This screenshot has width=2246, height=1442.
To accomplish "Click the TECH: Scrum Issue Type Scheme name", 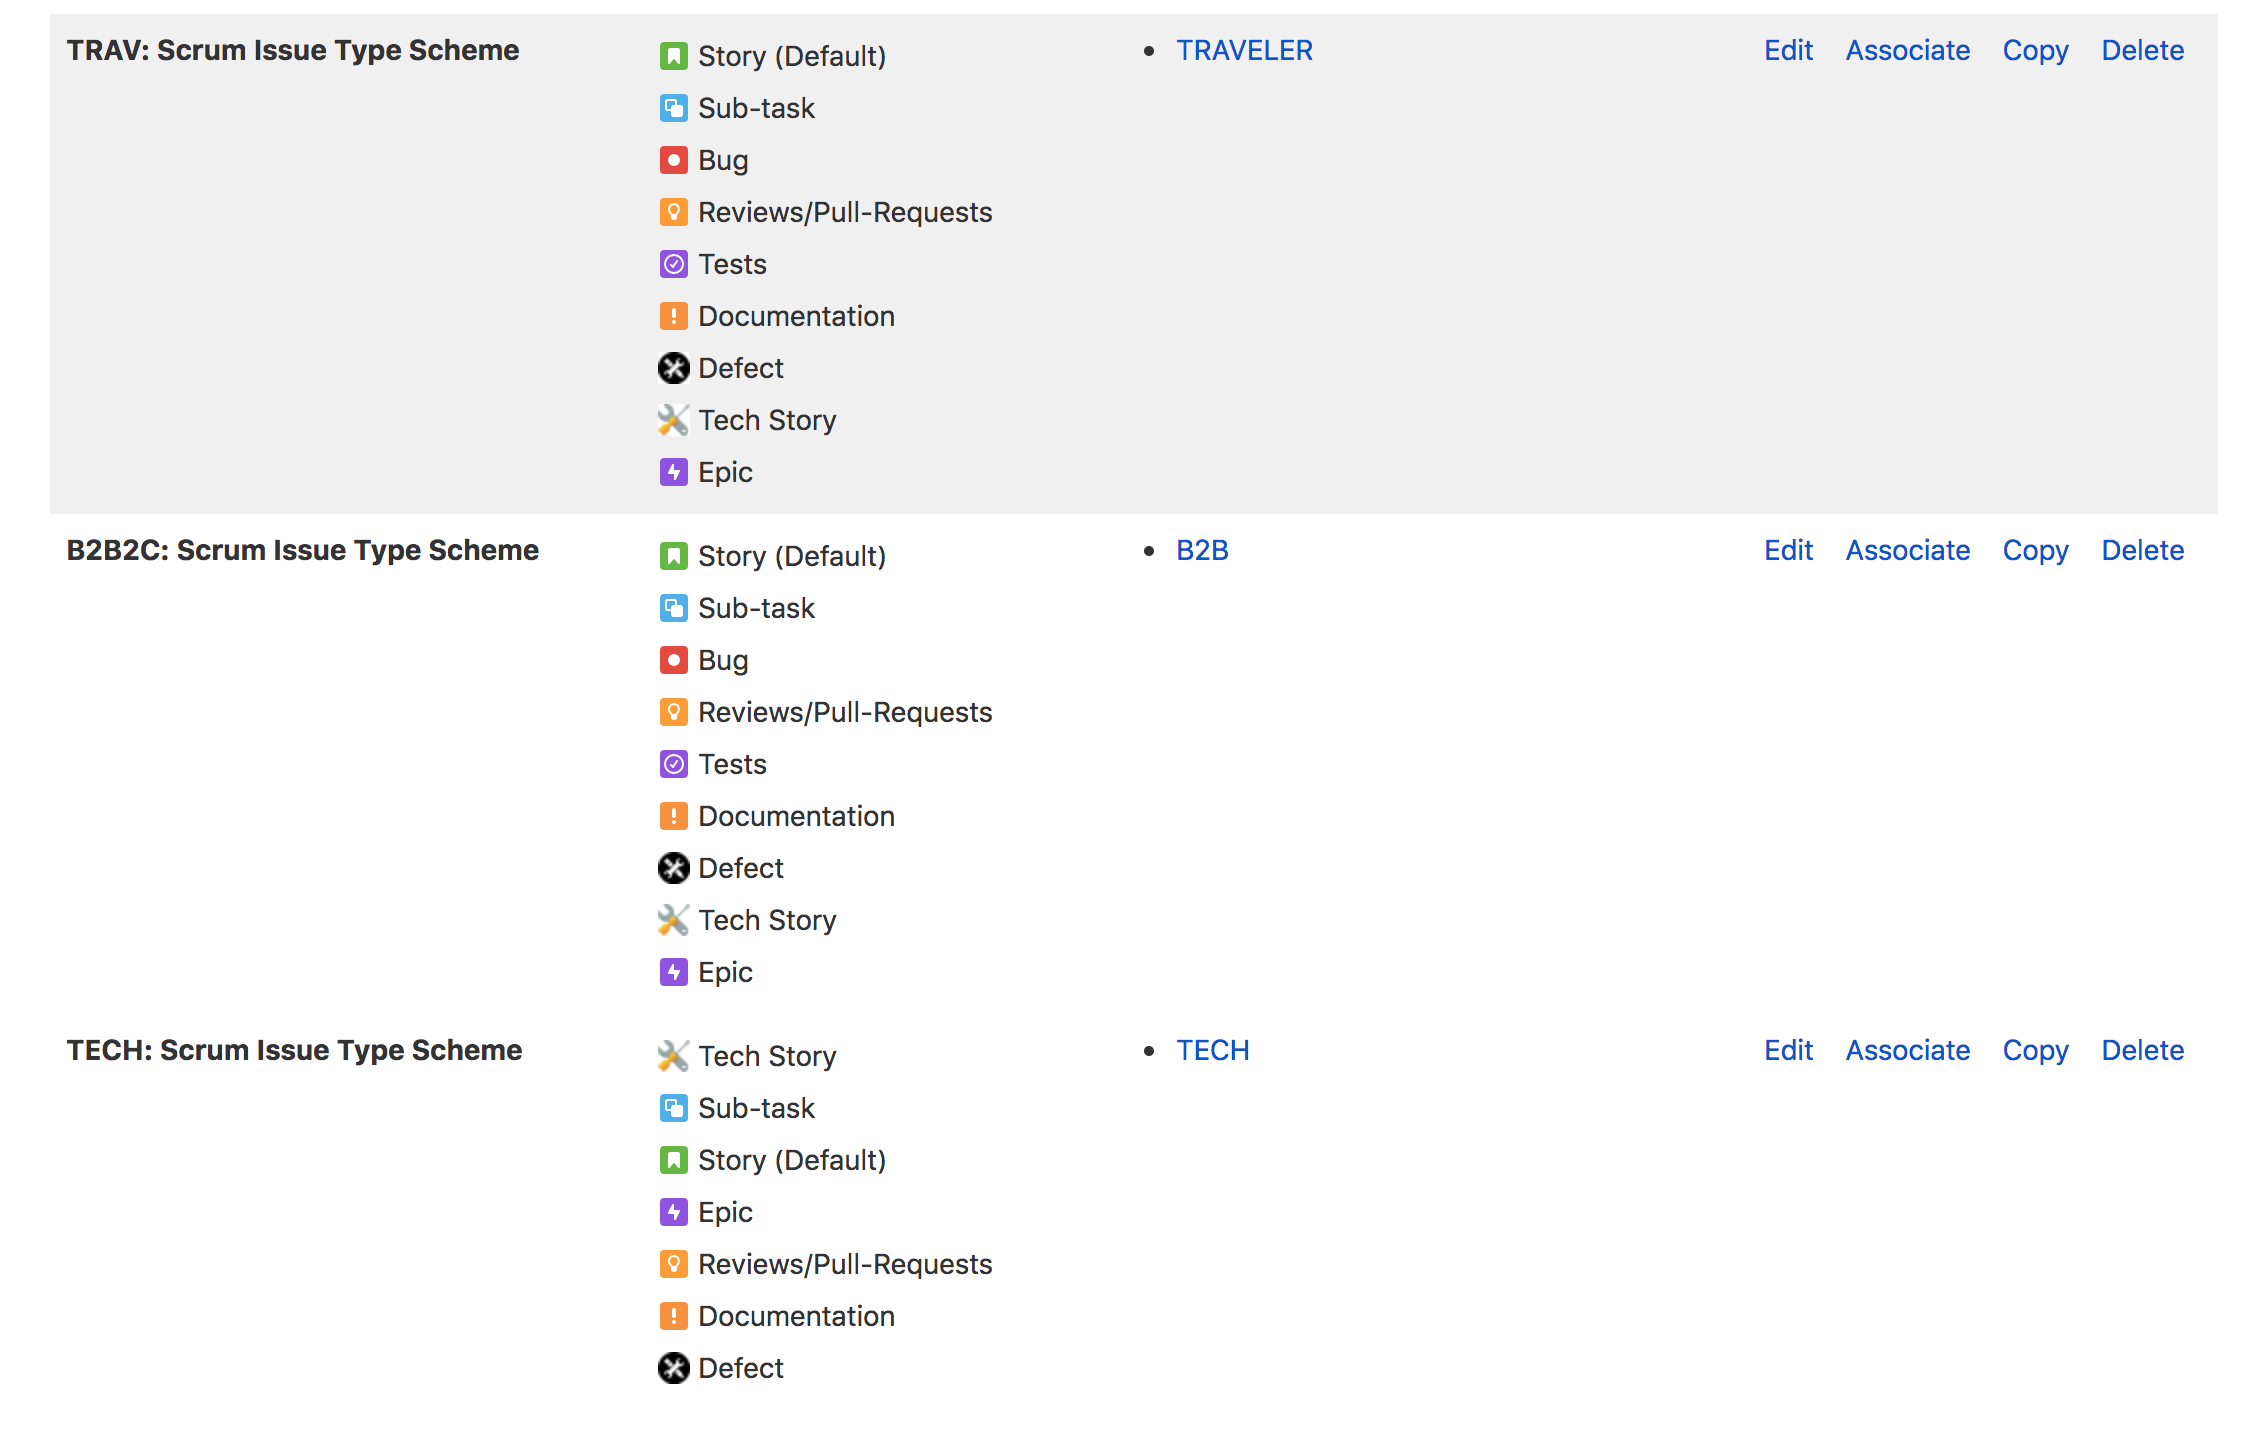I will point(294,1050).
